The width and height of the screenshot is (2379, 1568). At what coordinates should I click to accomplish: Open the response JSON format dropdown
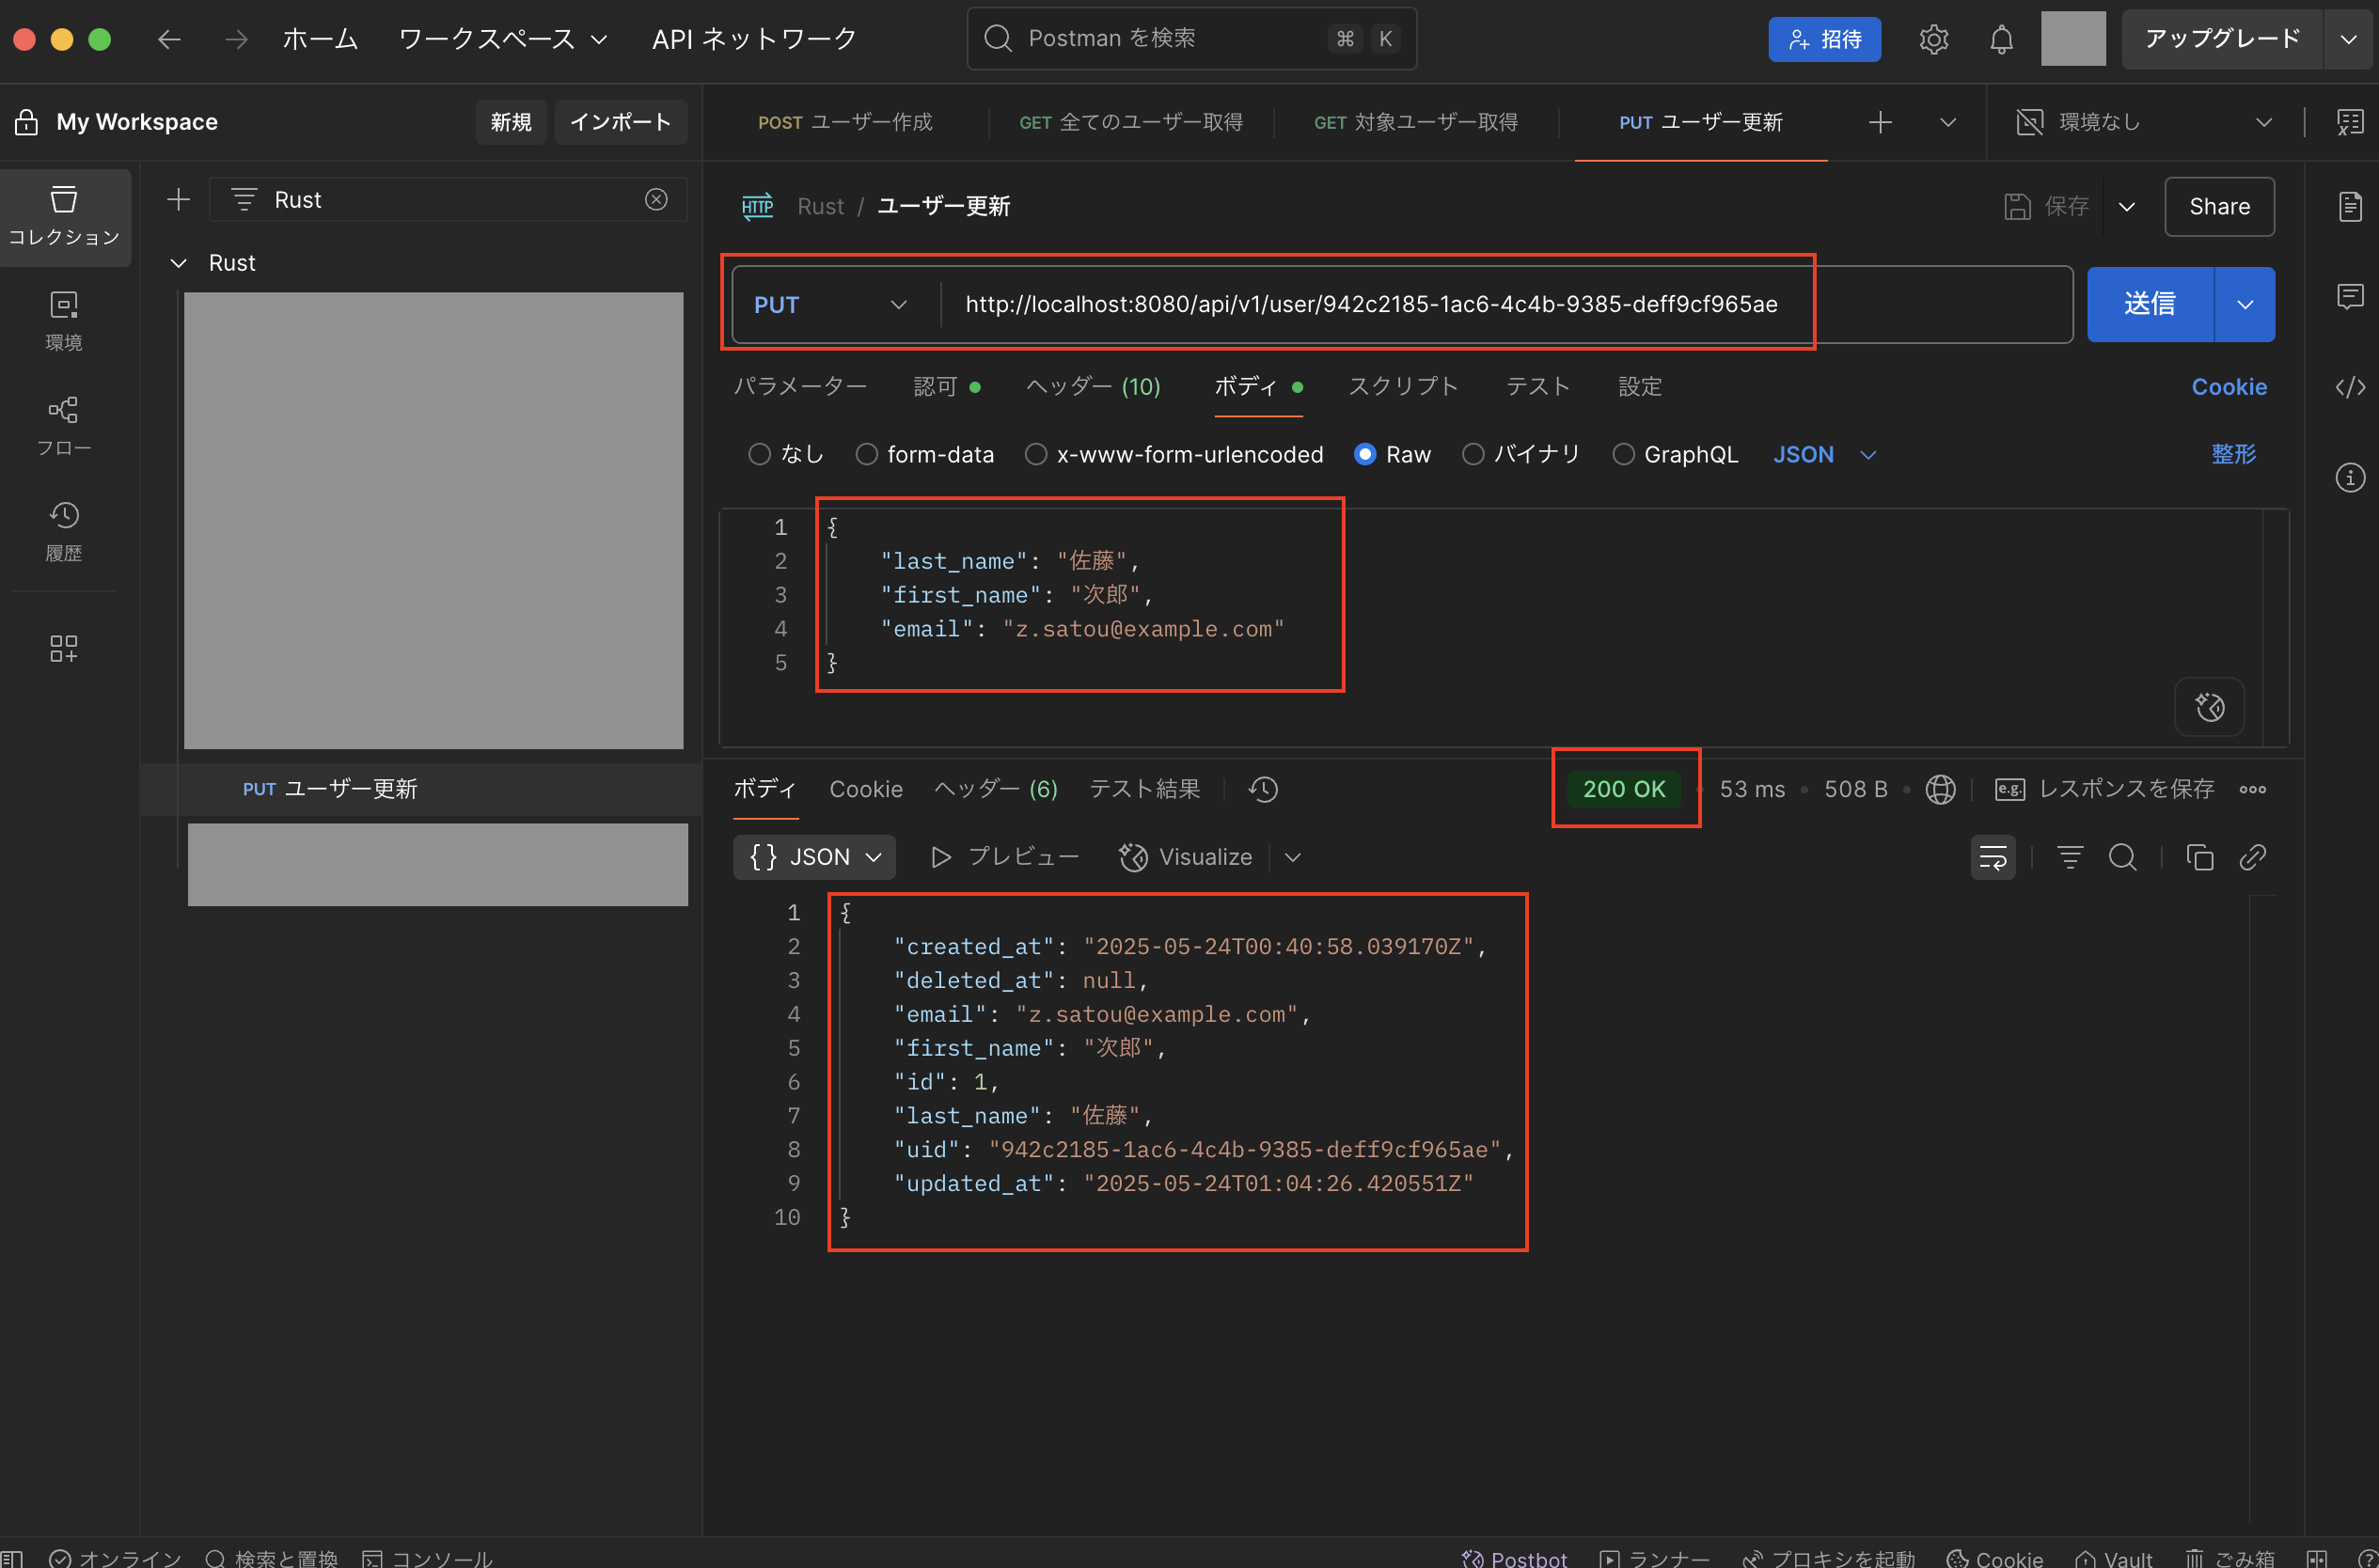814,857
